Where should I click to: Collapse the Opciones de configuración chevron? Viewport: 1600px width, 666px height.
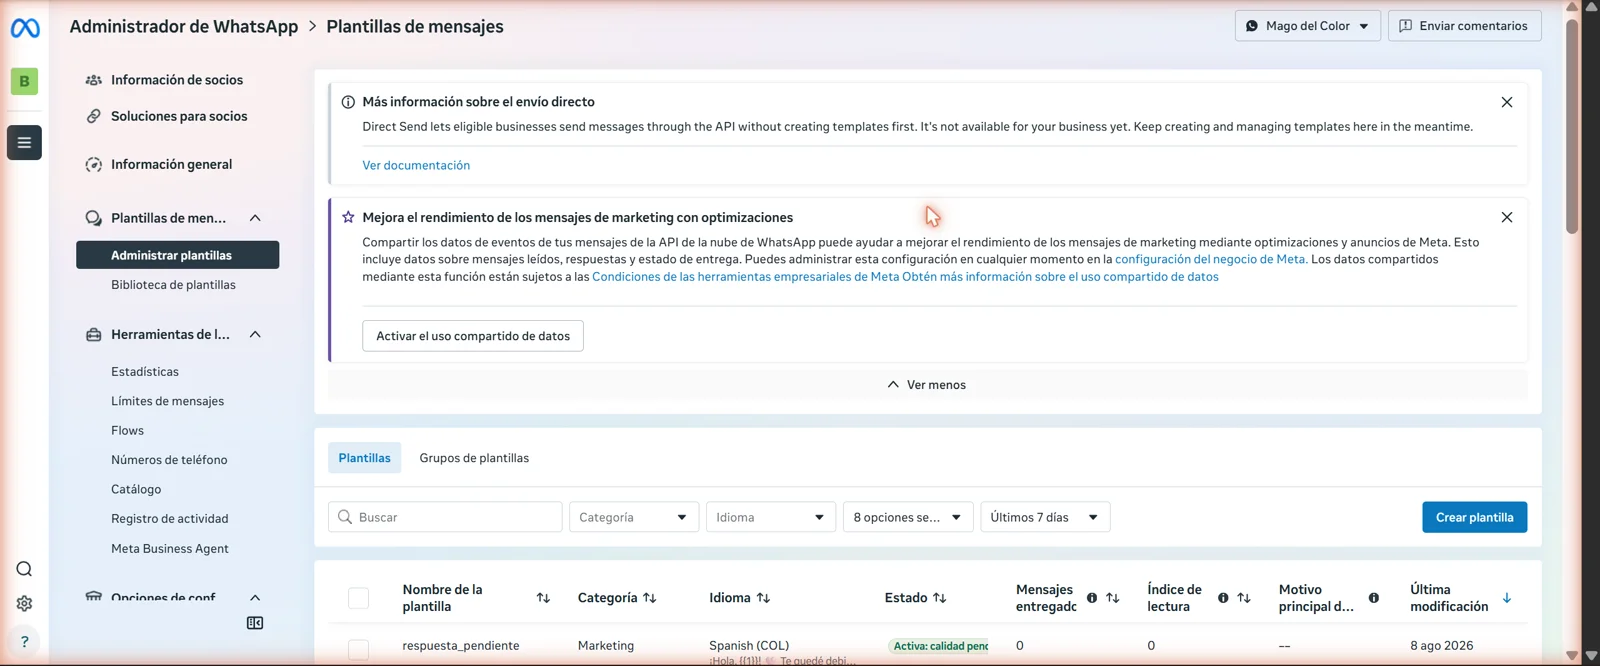pyautogui.click(x=255, y=597)
